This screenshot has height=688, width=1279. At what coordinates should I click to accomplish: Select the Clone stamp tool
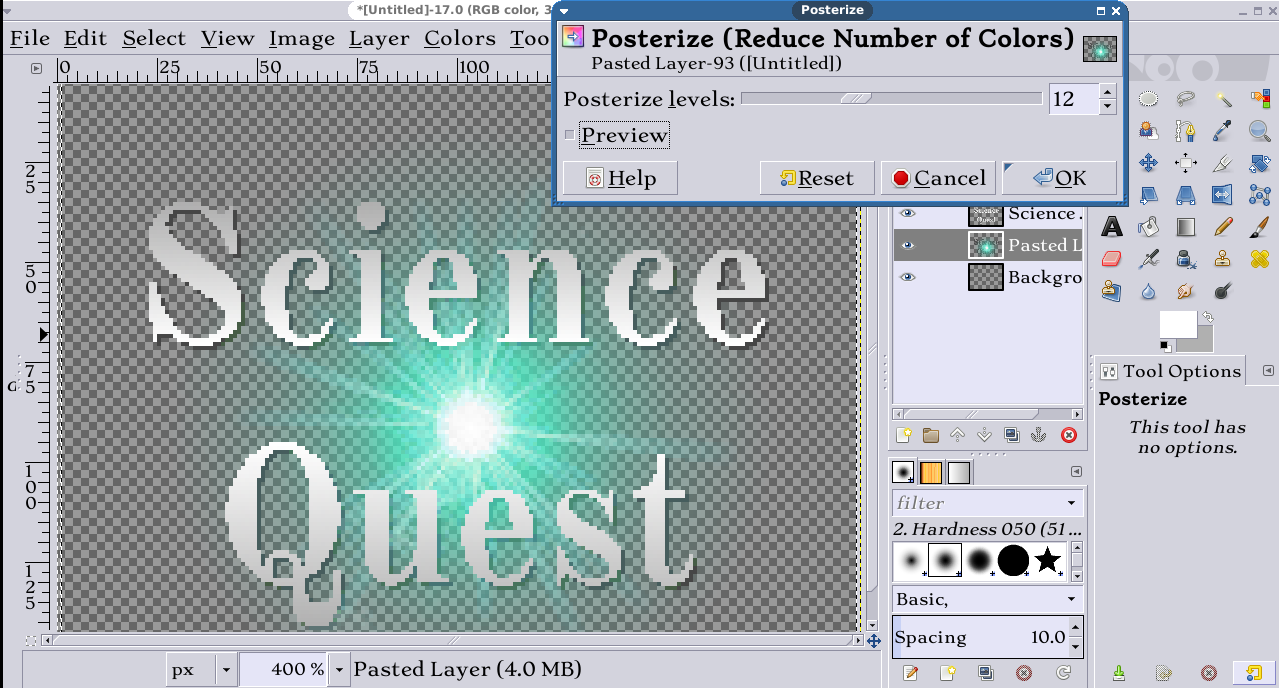[1222, 258]
